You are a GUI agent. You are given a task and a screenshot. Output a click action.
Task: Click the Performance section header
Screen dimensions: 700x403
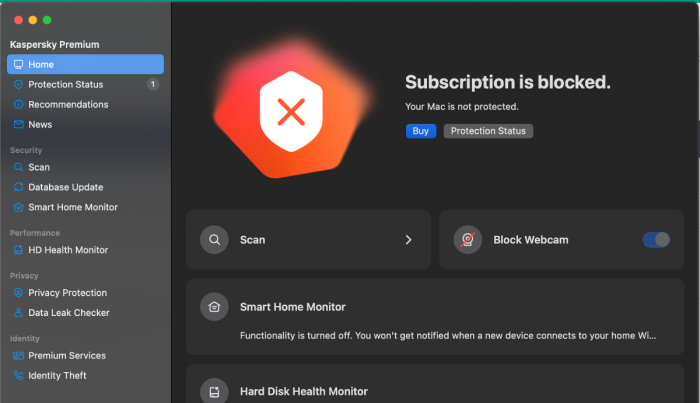[x=35, y=233]
